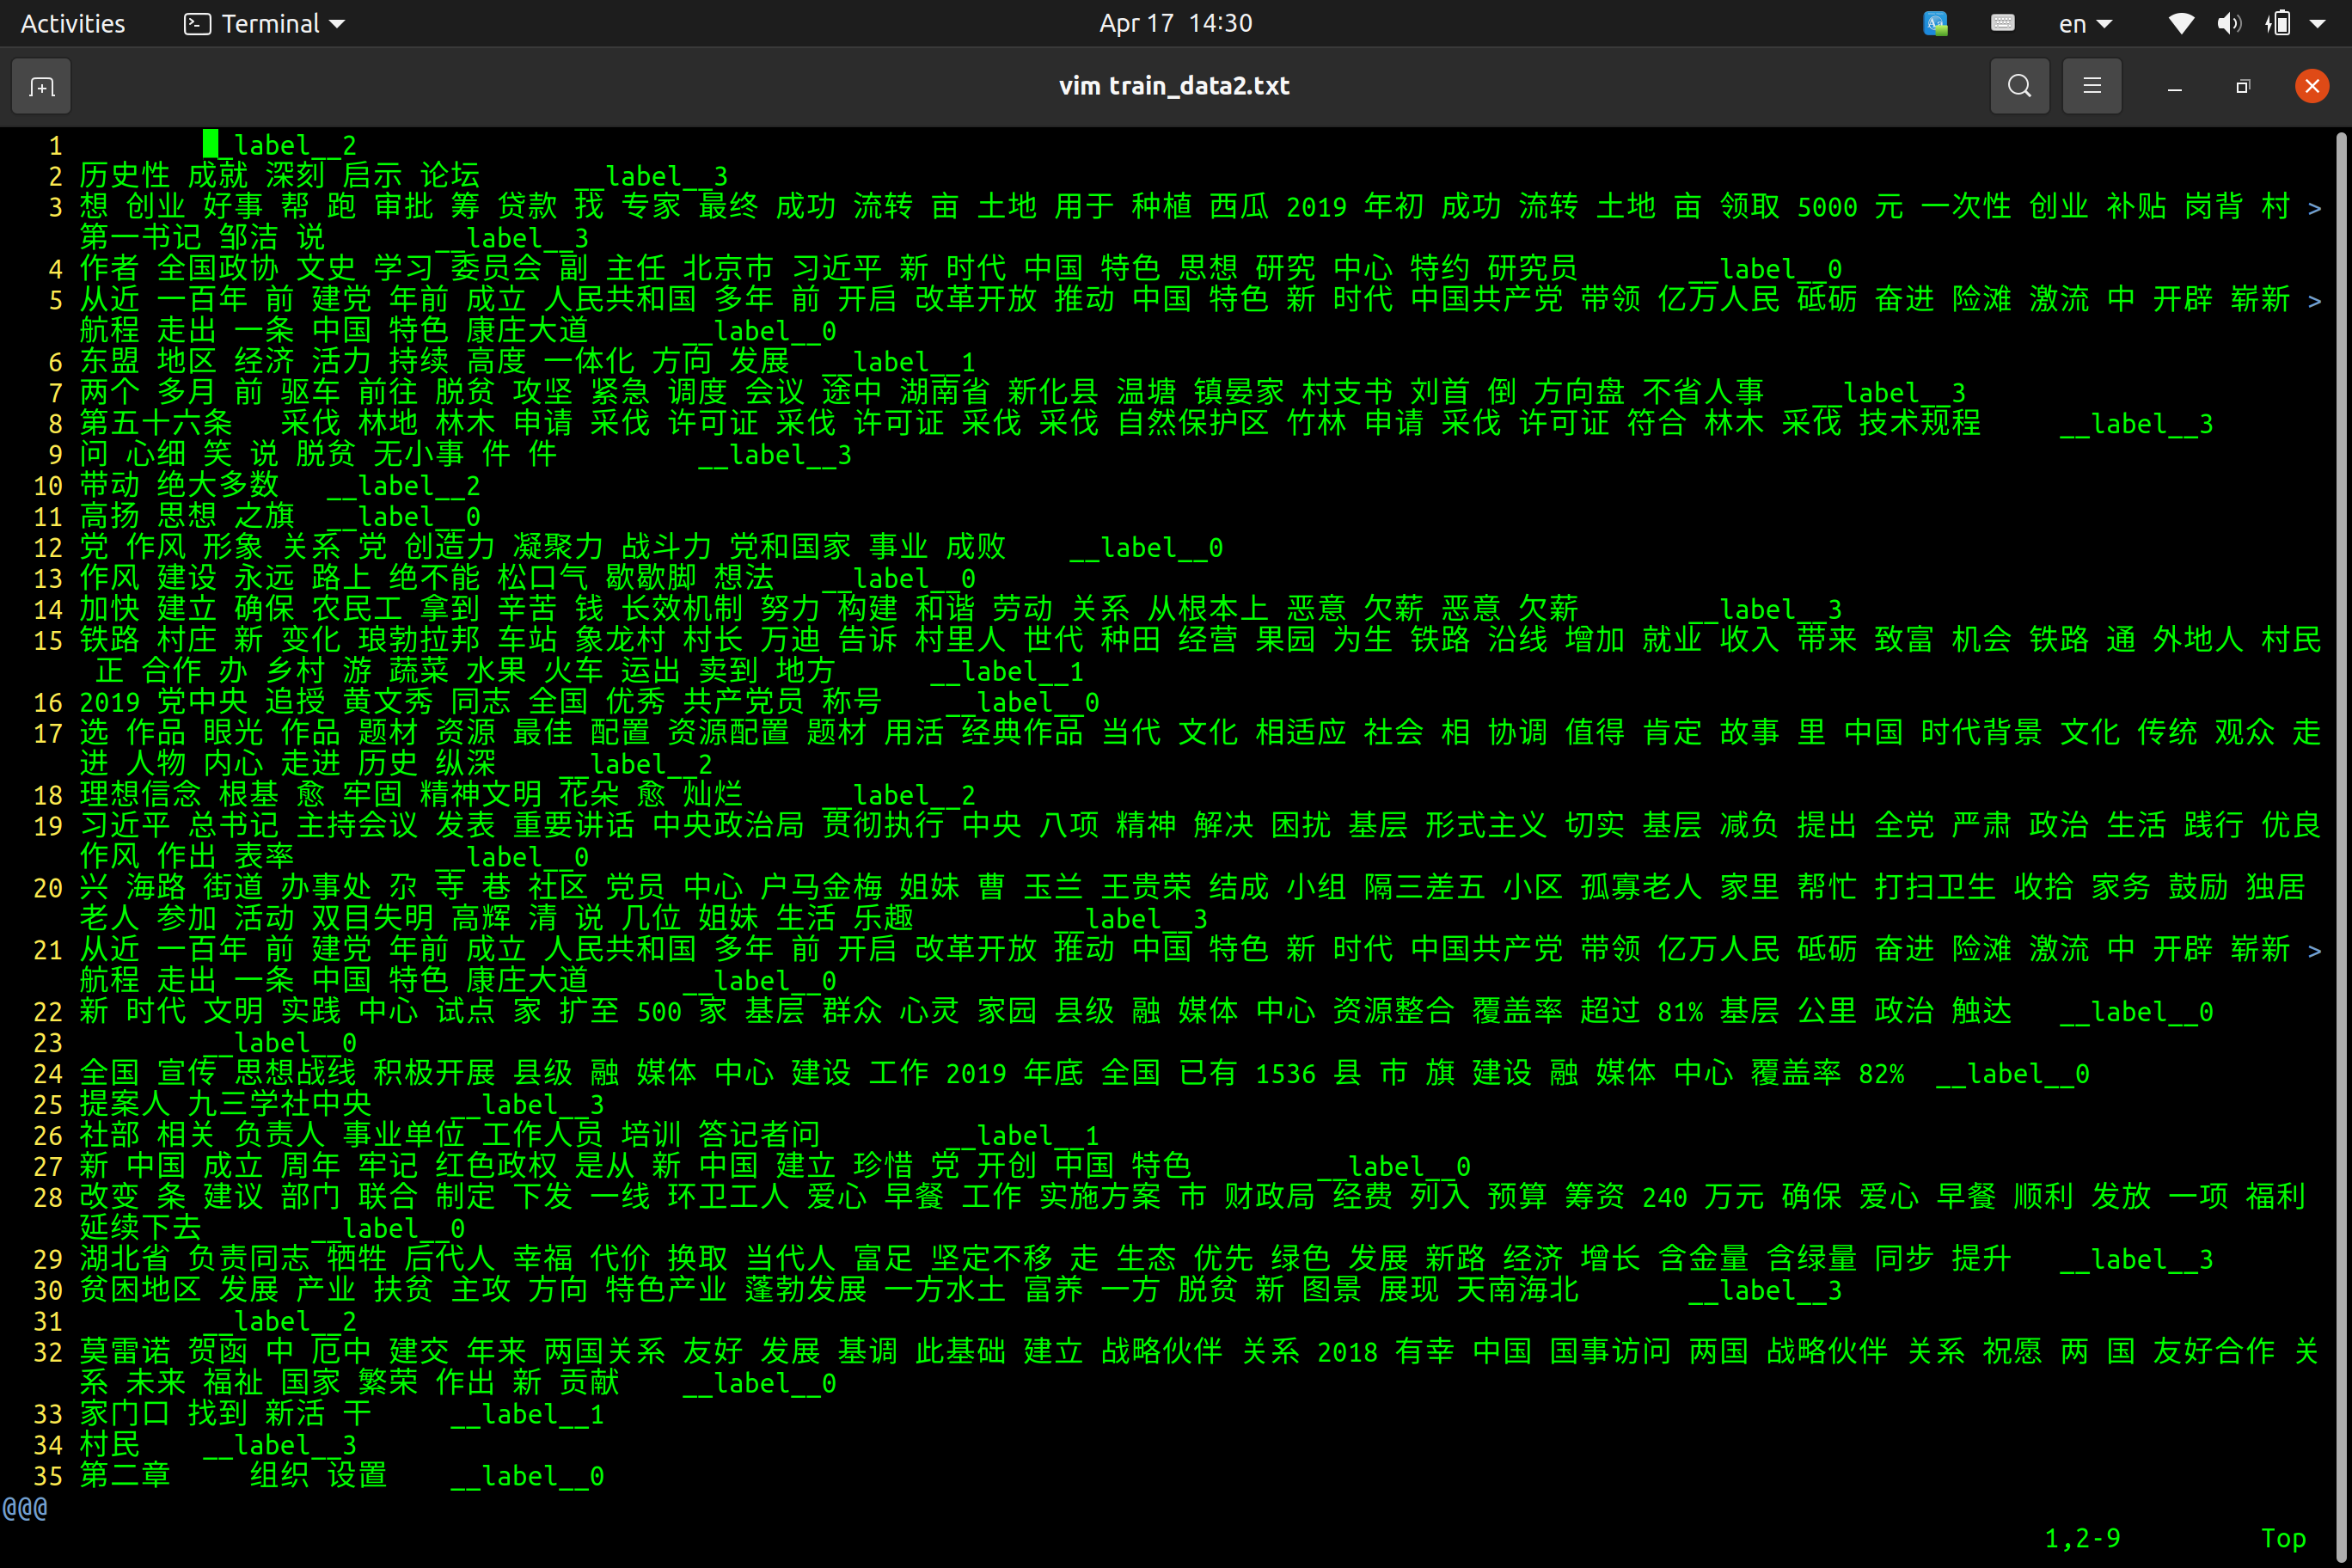Click '东盟' on line 6
Screen dimensions: 2352x1568
coord(110,362)
